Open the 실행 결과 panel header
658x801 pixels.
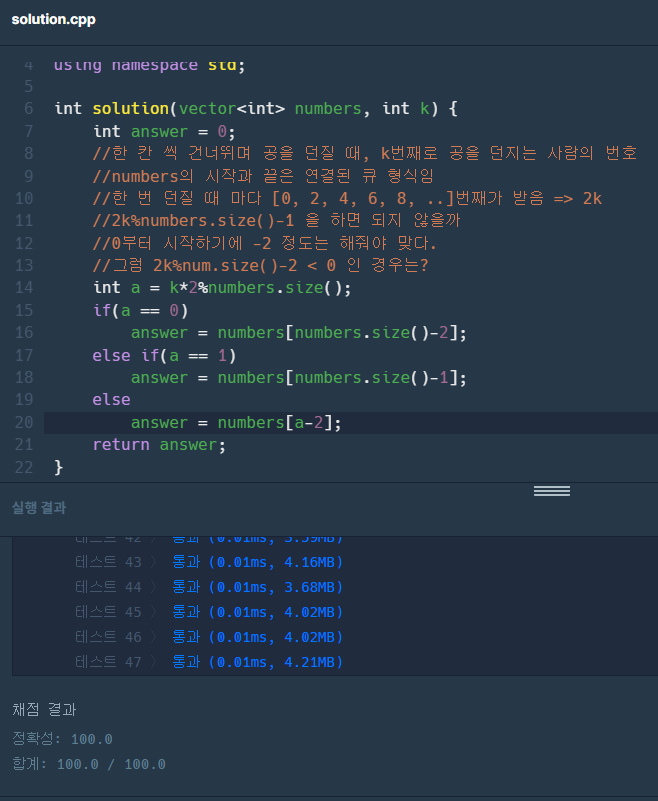click(39, 508)
